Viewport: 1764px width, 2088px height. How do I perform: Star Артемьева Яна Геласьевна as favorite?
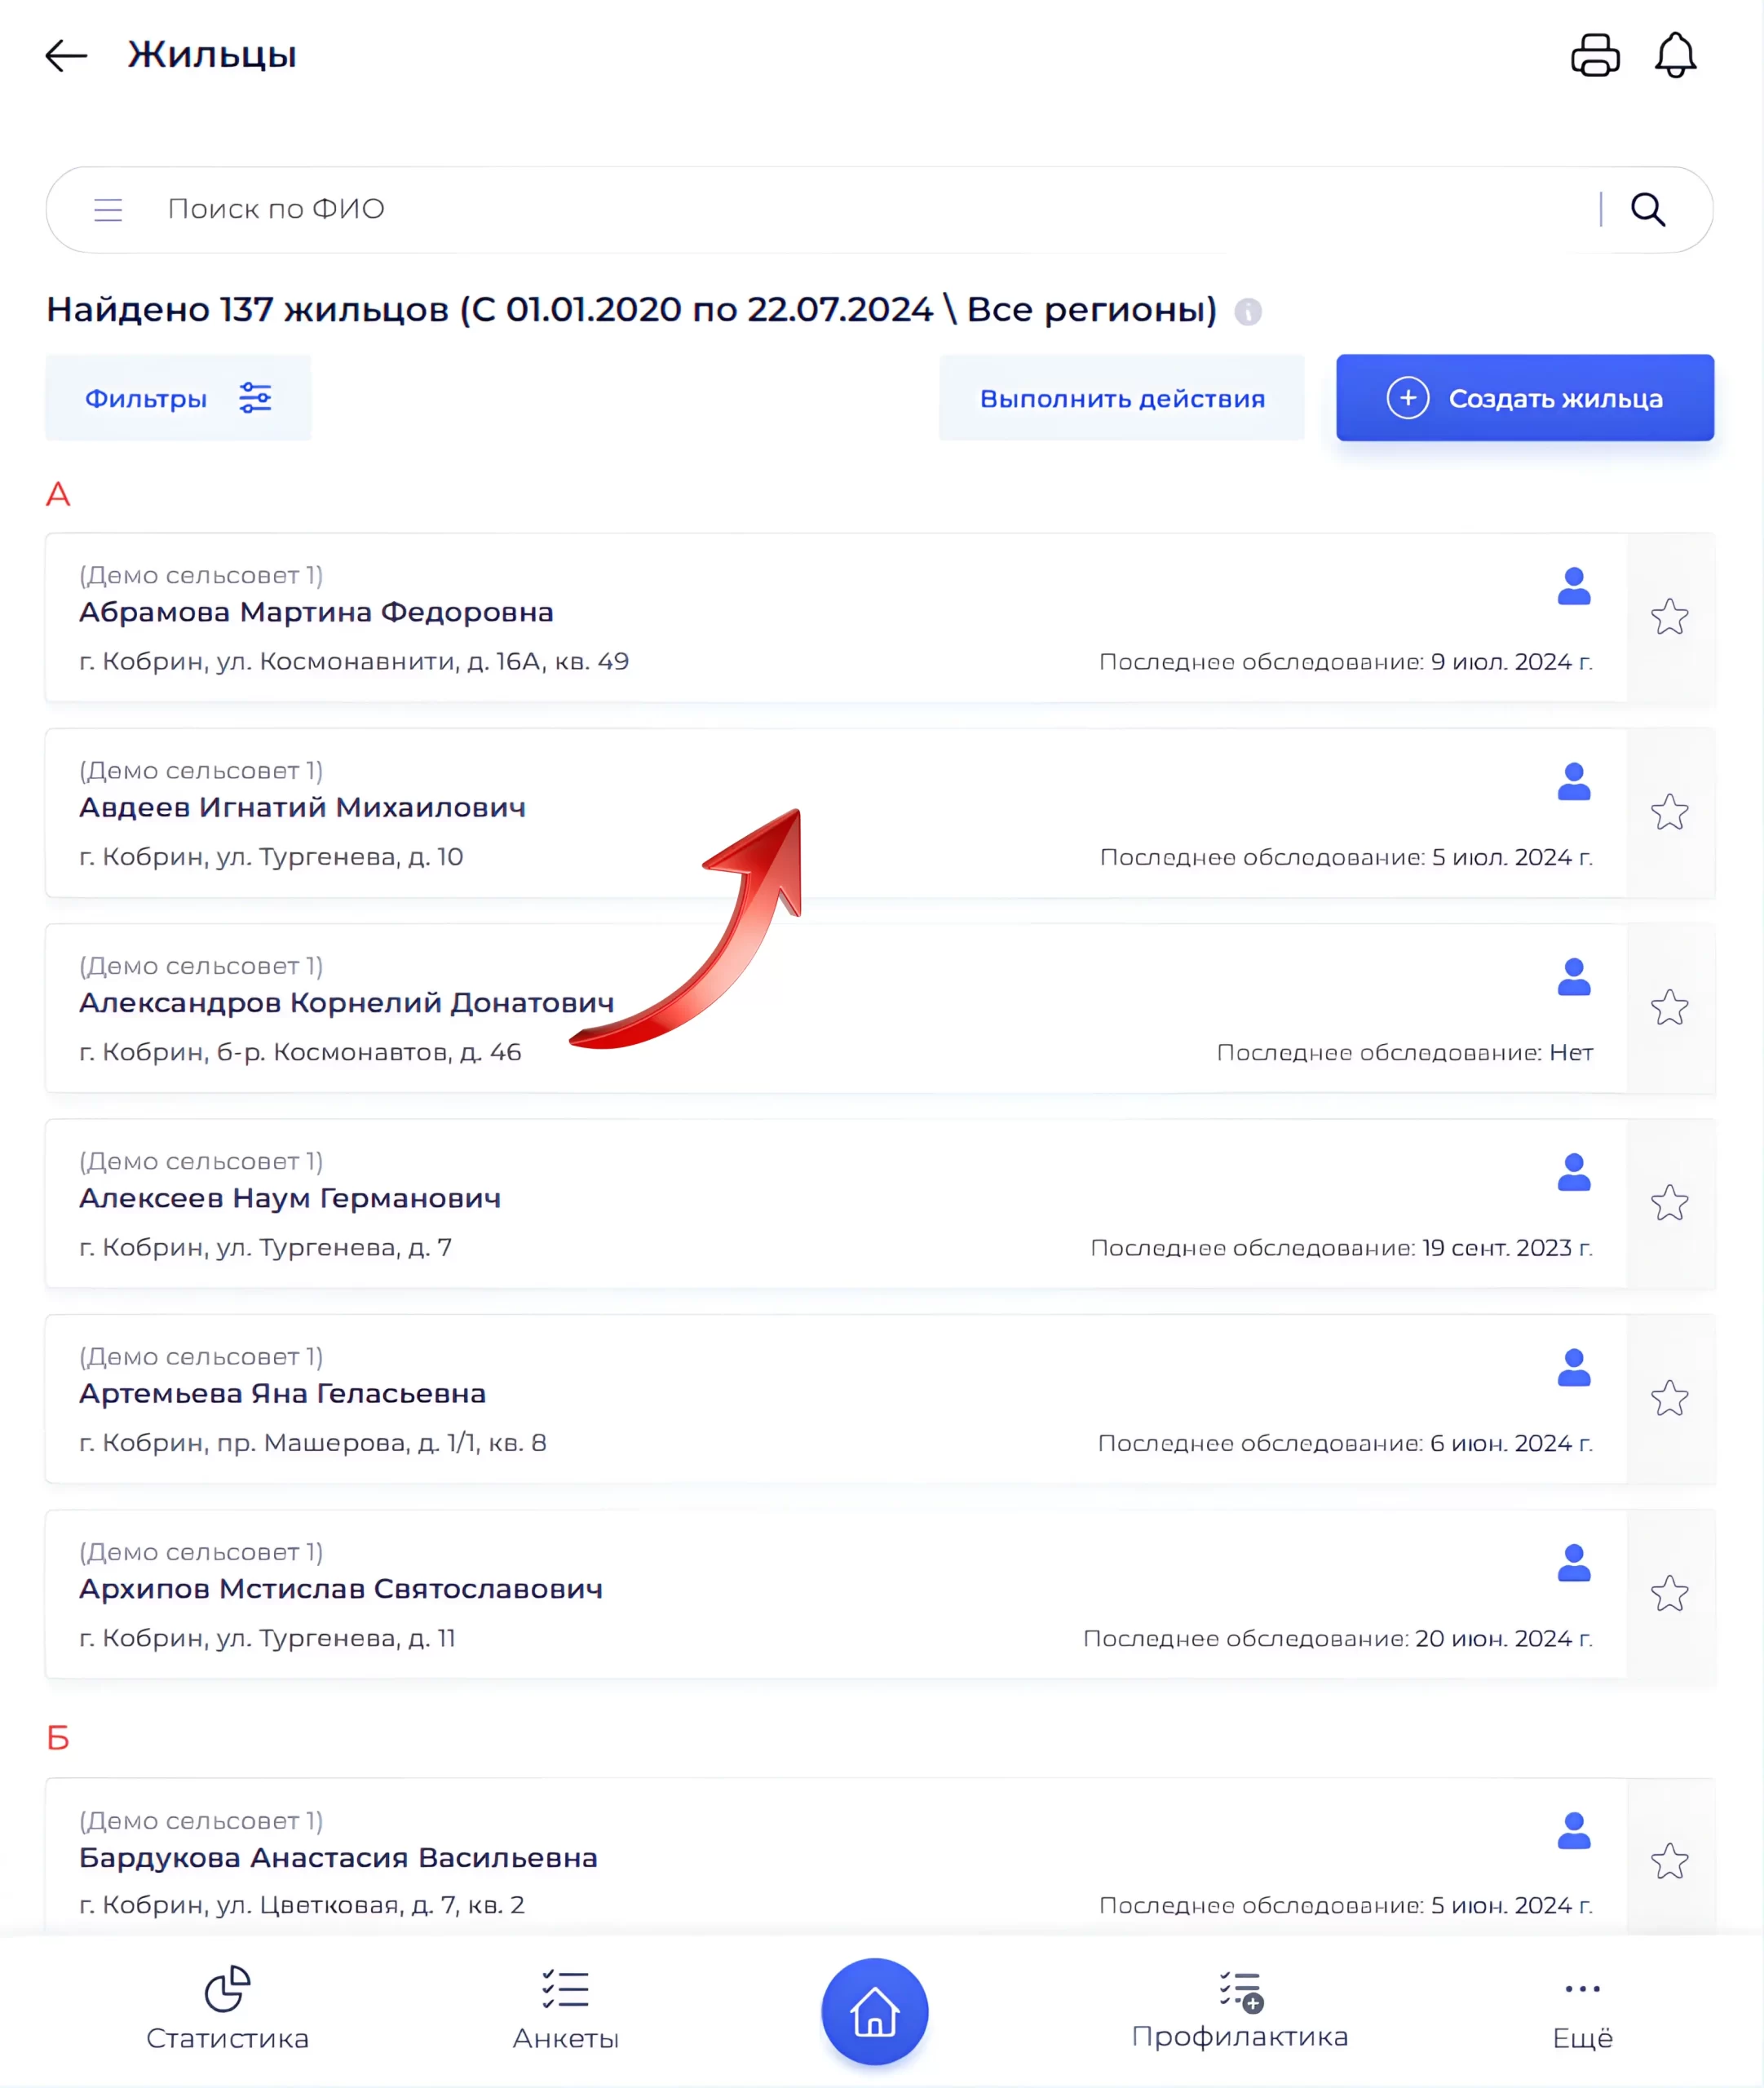tap(1669, 1398)
